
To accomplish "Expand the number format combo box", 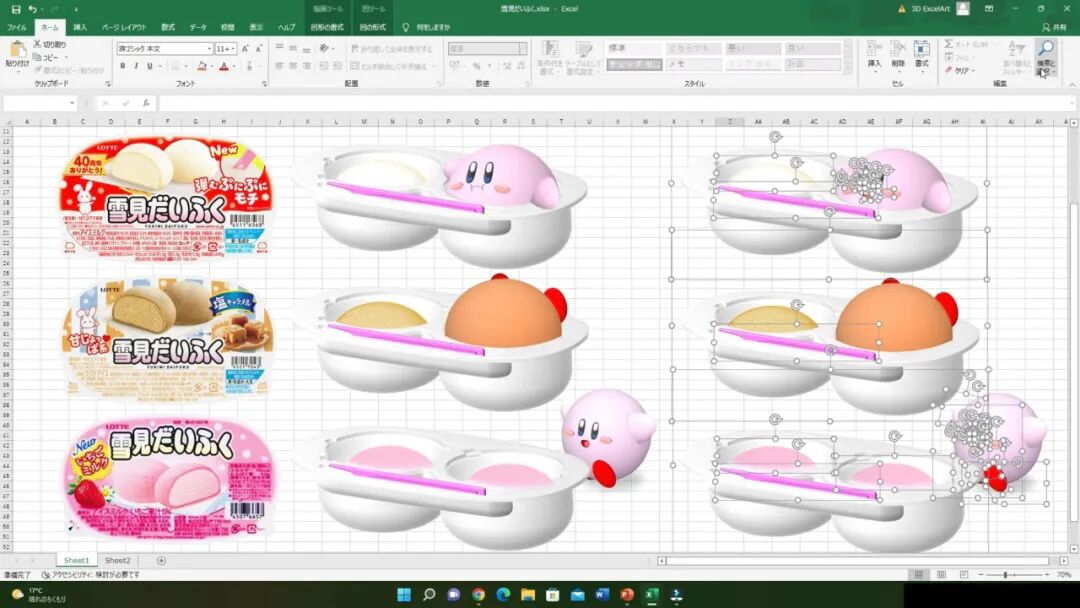I will click(x=523, y=49).
